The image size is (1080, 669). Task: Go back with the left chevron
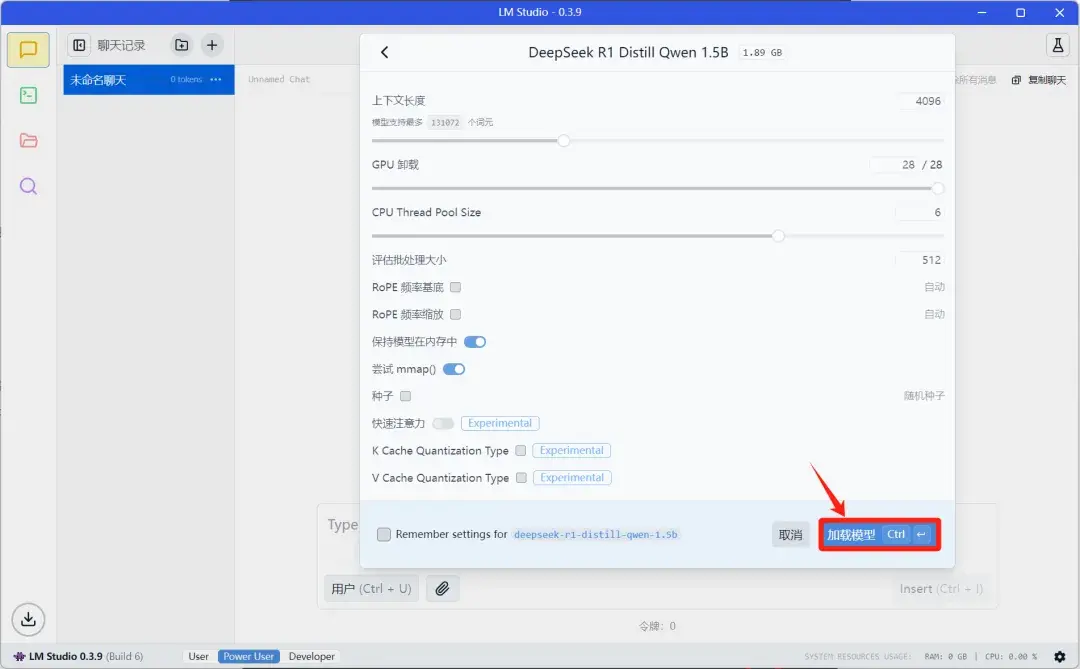(384, 52)
